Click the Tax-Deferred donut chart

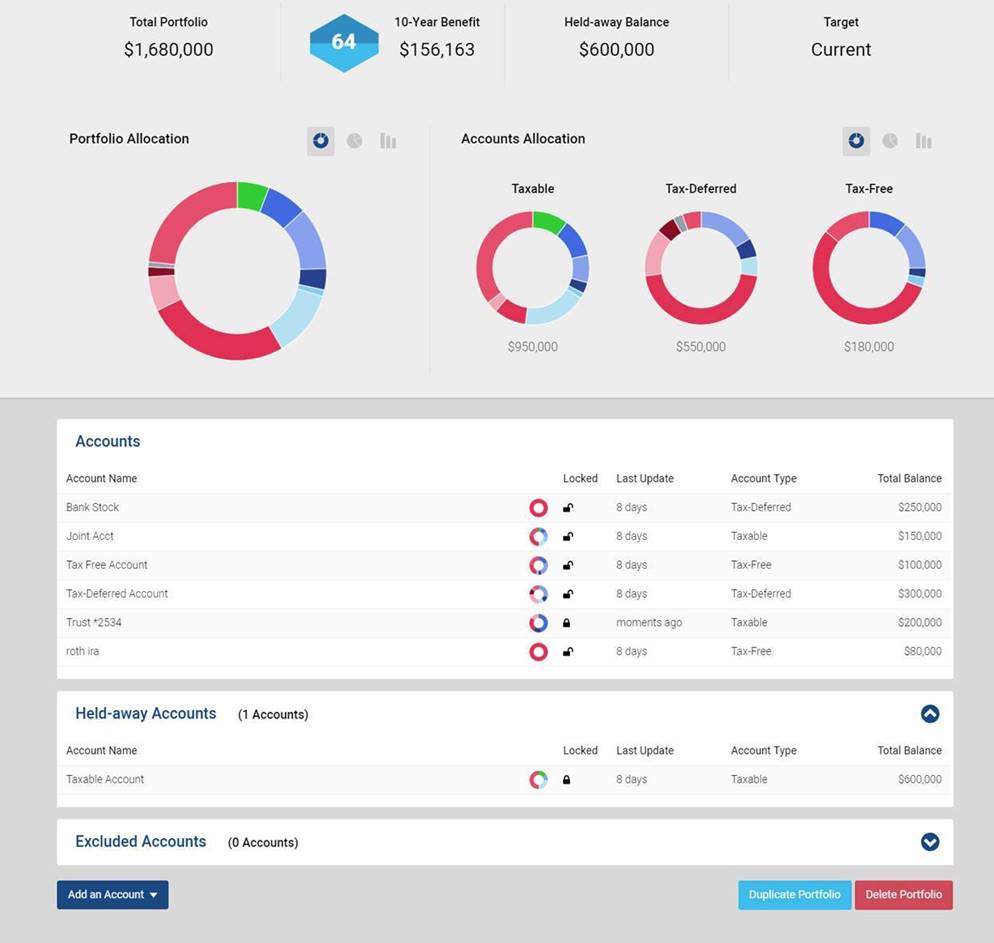point(701,267)
